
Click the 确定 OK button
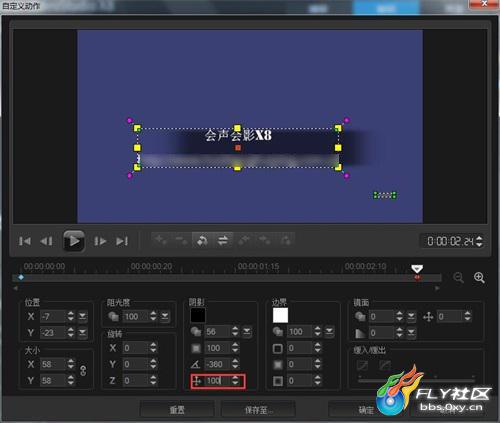[365, 410]
